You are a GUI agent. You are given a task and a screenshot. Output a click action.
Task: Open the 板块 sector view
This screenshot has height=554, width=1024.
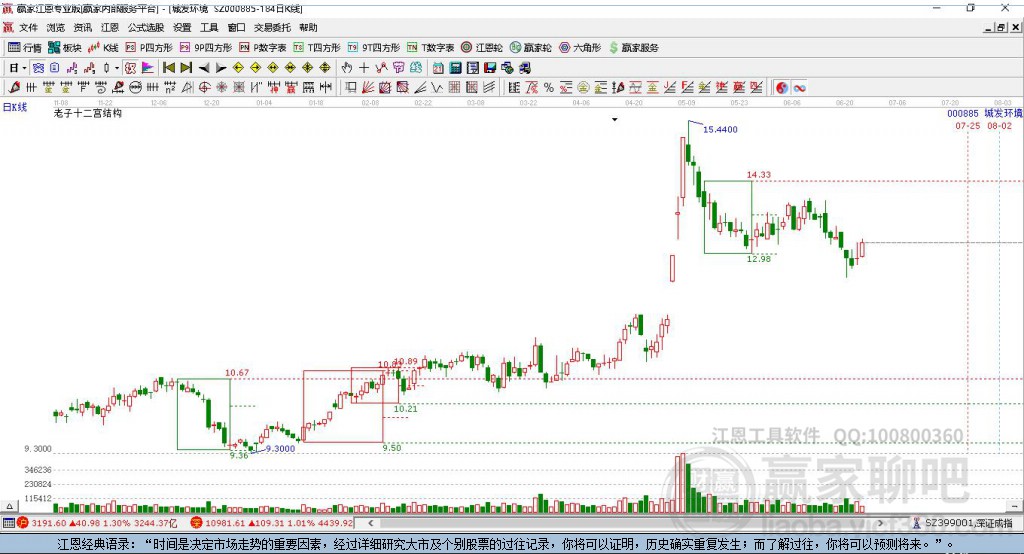point(64,48)
